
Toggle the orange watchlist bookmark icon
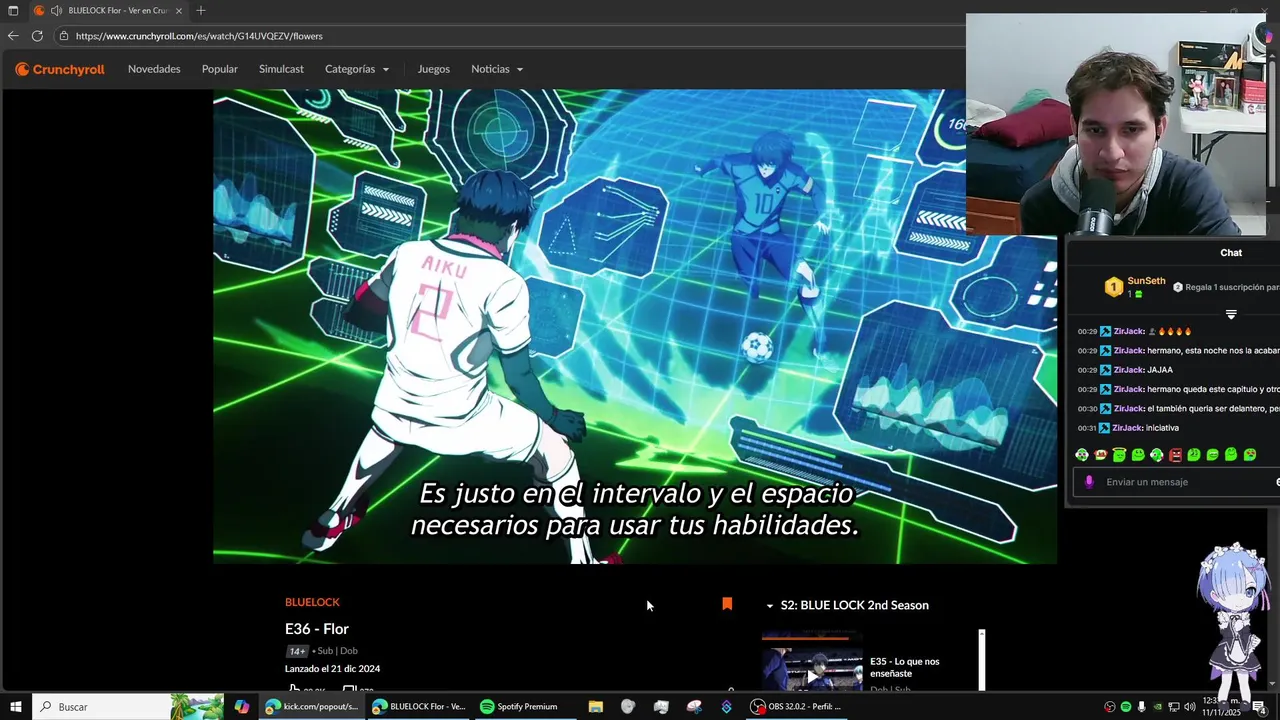[727, 604]
